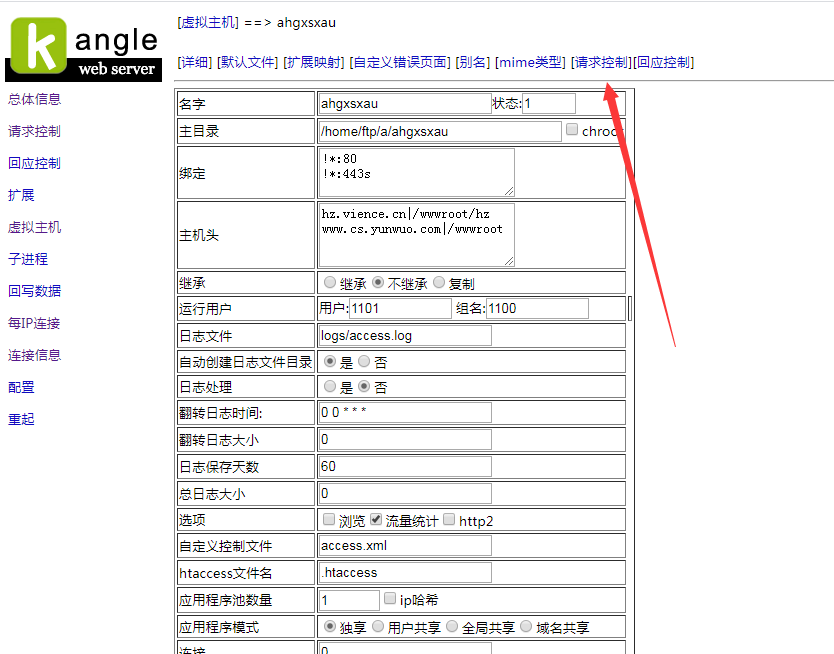834x654 pixels.
Task: Select the 复制 inheritance radio button
Action: [439, 283]
